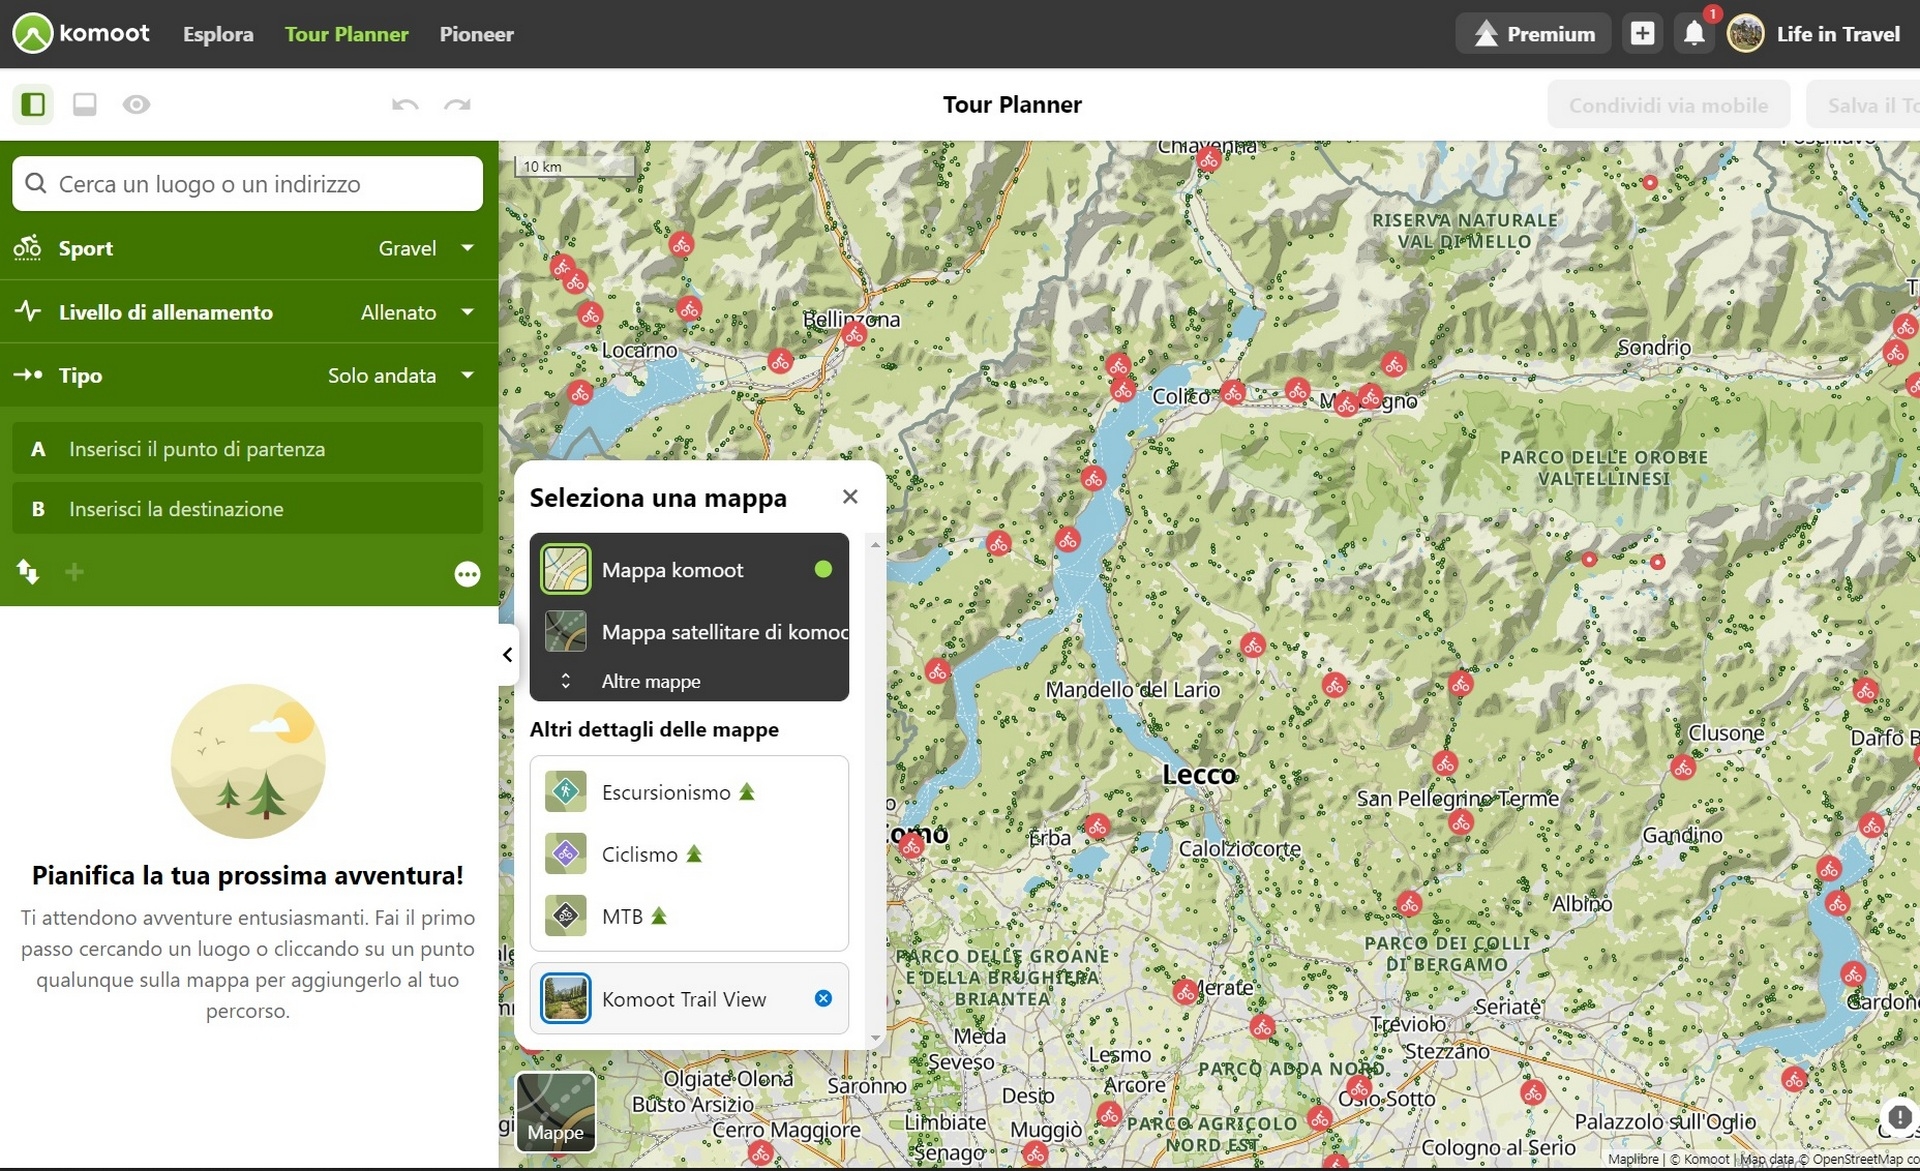The image size is (1920, 1171).
Task: Open the Life in Travel profile name
Action: [x=1838, y=34]
